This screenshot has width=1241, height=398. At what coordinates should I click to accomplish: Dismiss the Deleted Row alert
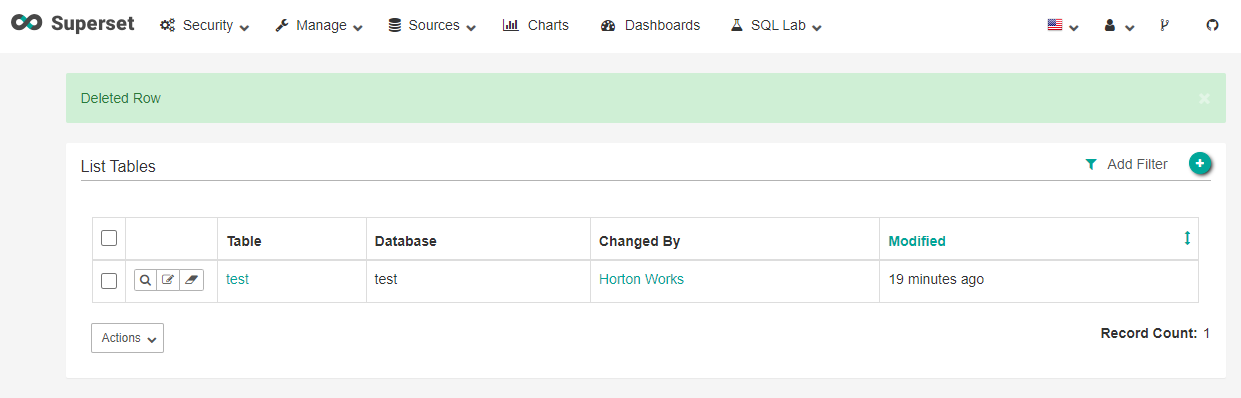(x=1204, y=98)
